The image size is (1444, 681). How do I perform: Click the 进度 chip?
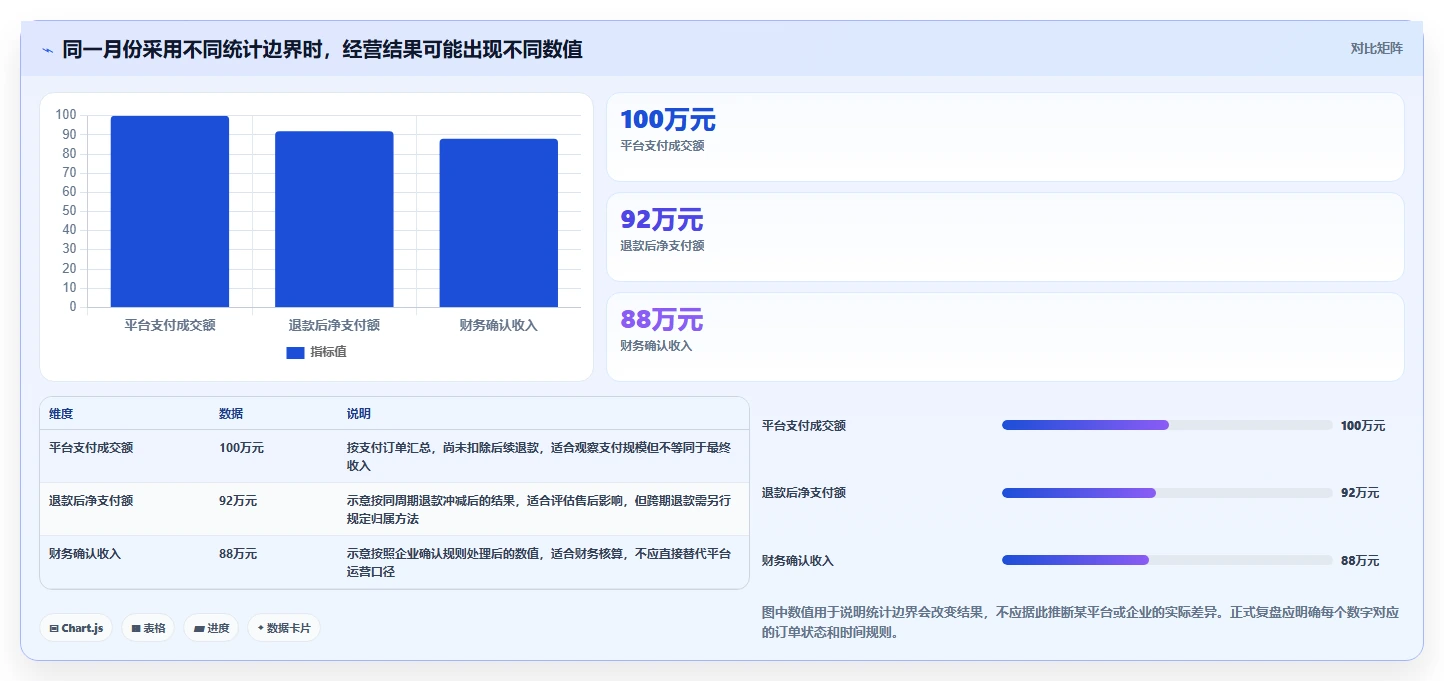211,628
